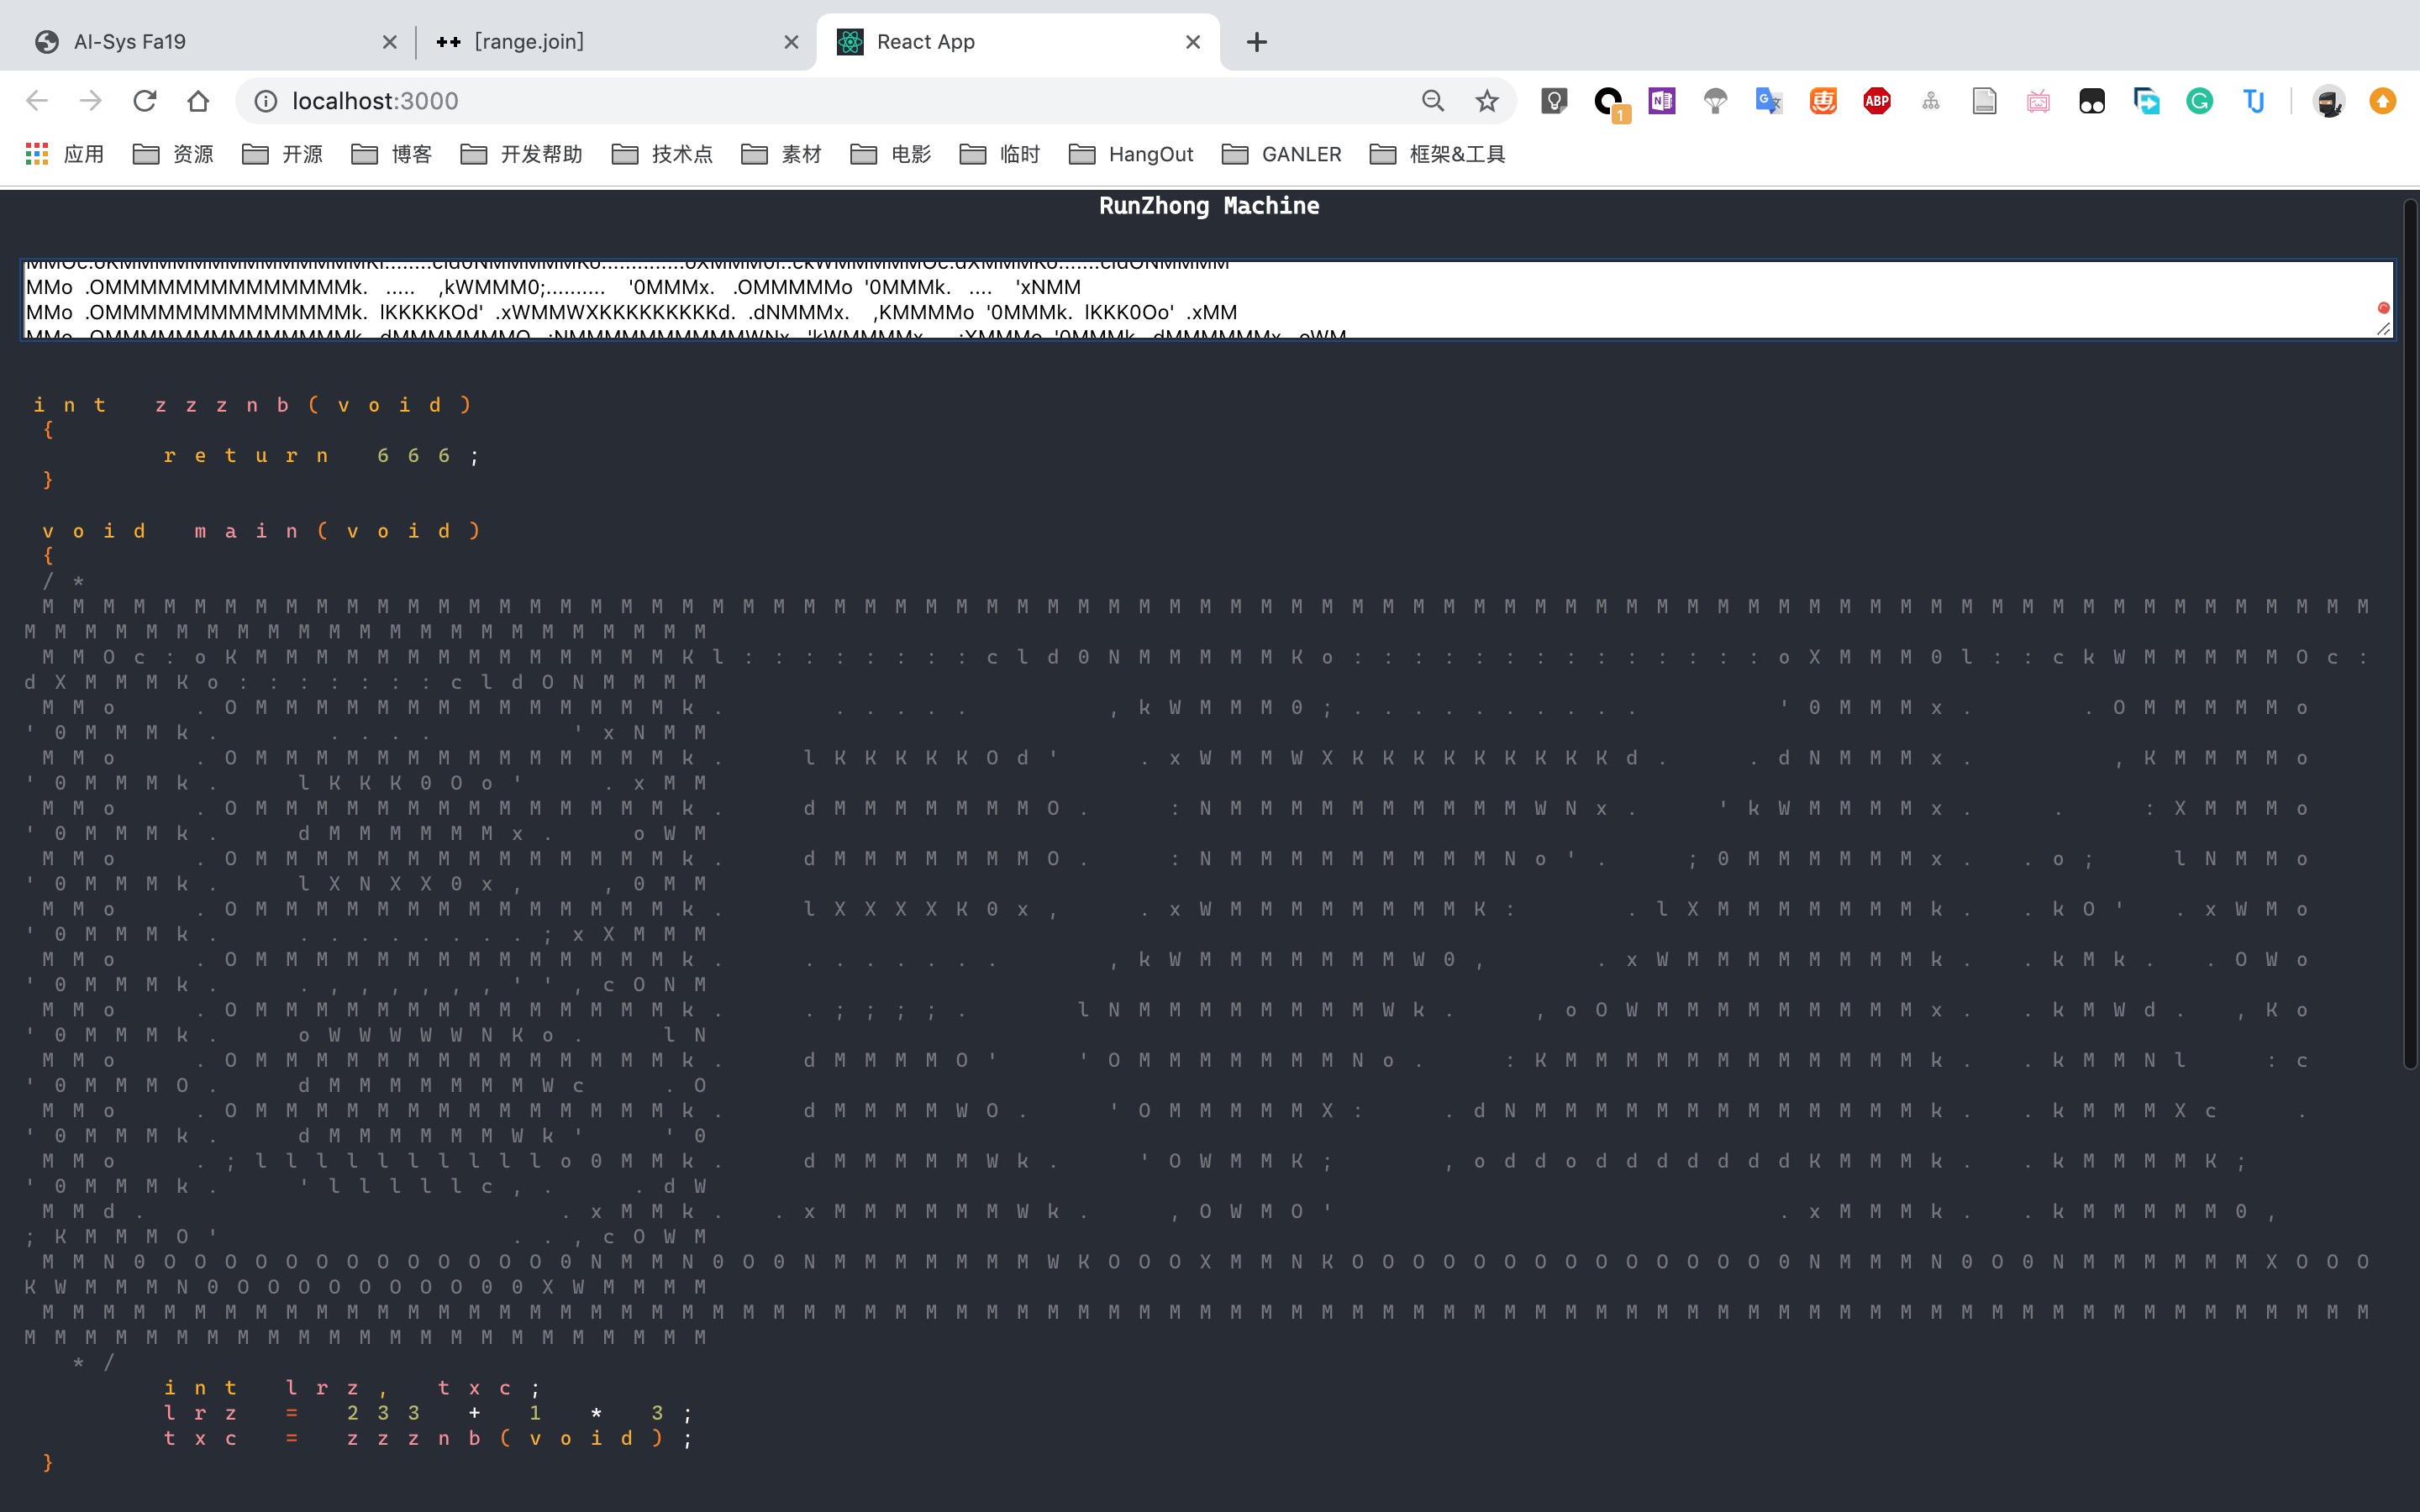The height and width of the screenshot is (1512, 2420).
Task: Open the Grammarly extension
Action: [x=2198, y=101]
